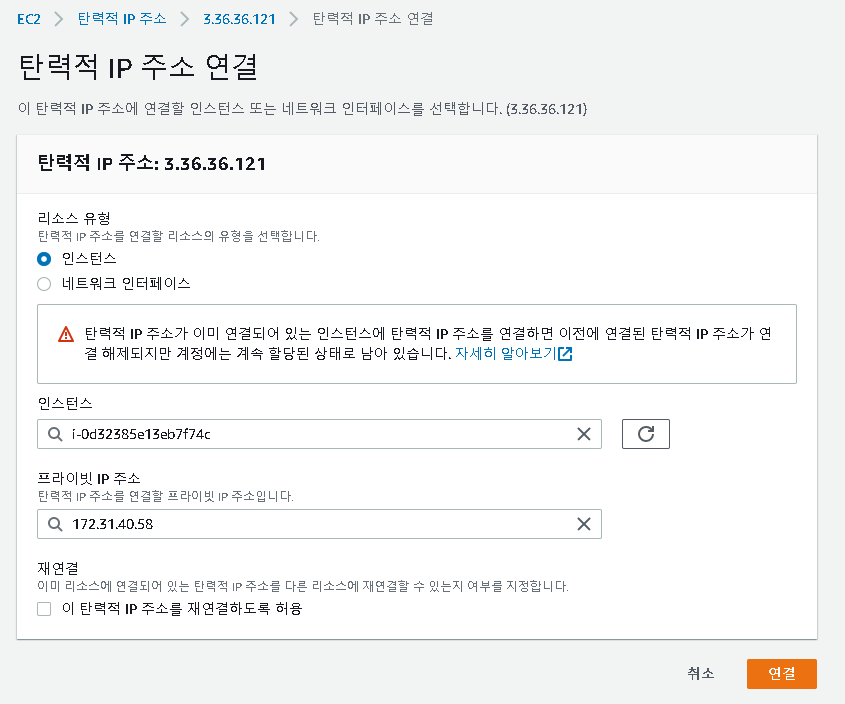The width and height of the screenshot is (845, 704).
Task: Open the 자세히 알아보기 link
Action: tap(514, 354)
